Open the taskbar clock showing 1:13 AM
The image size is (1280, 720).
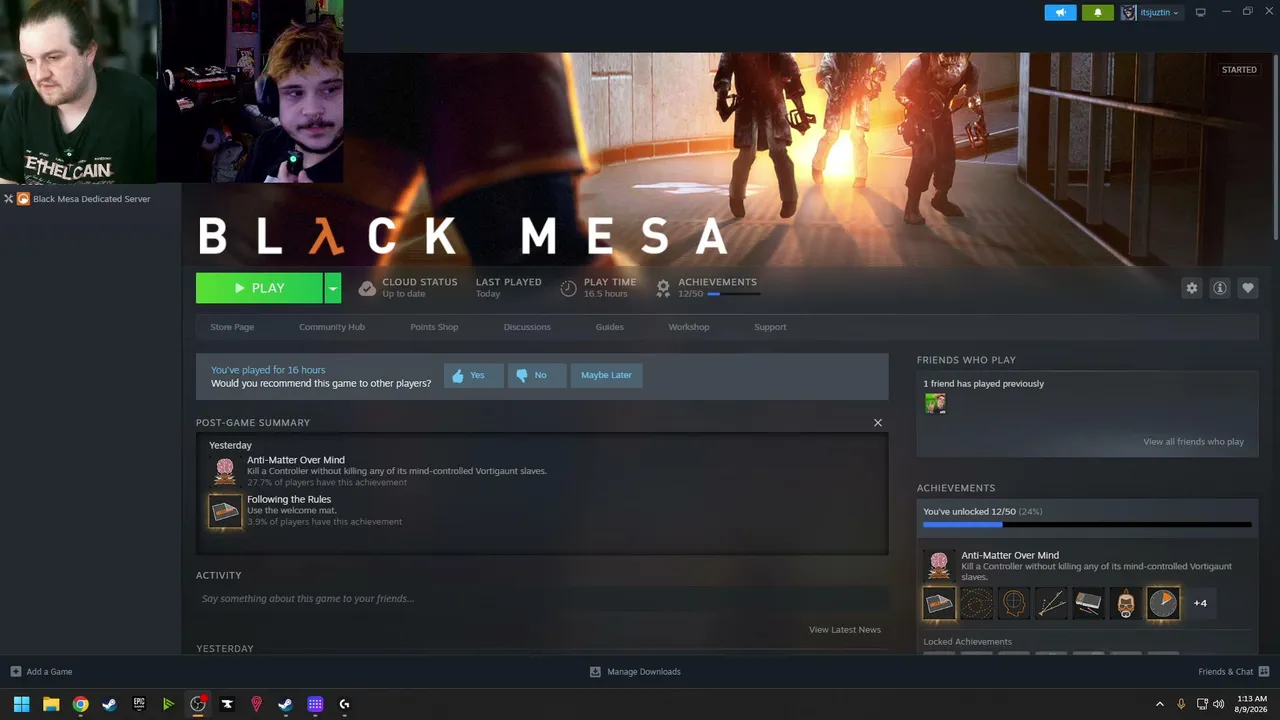1252,704
